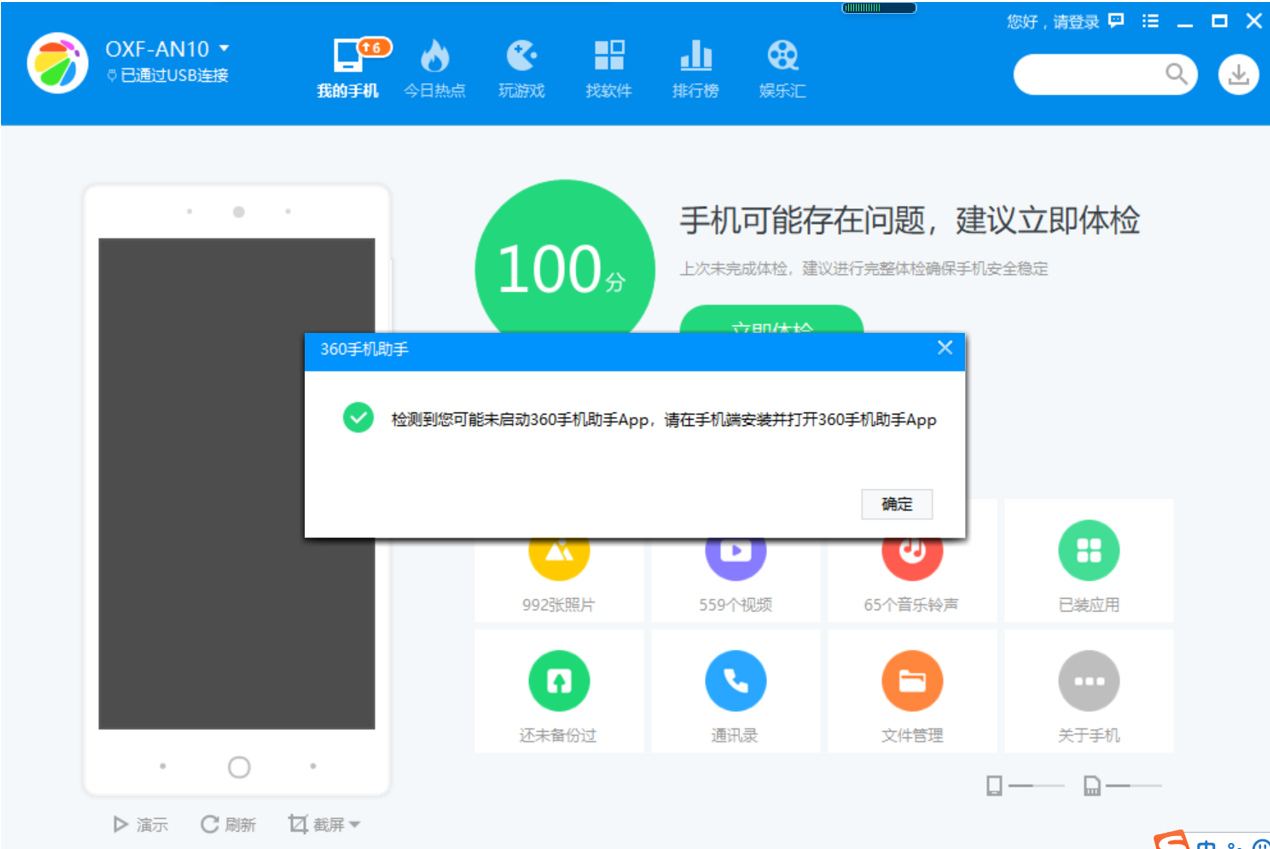Open the 已装应用 installed apps tile

(1089, 562)
